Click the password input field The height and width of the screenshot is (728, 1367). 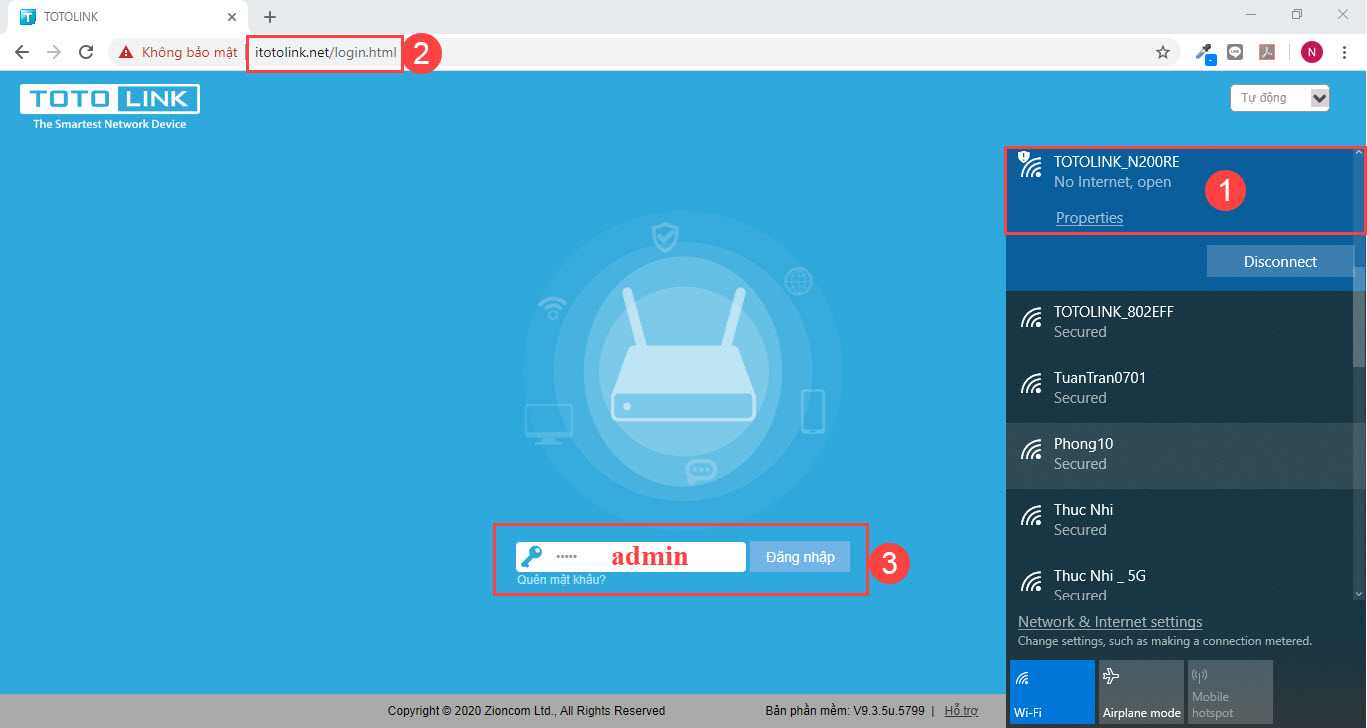pos(631,557)
